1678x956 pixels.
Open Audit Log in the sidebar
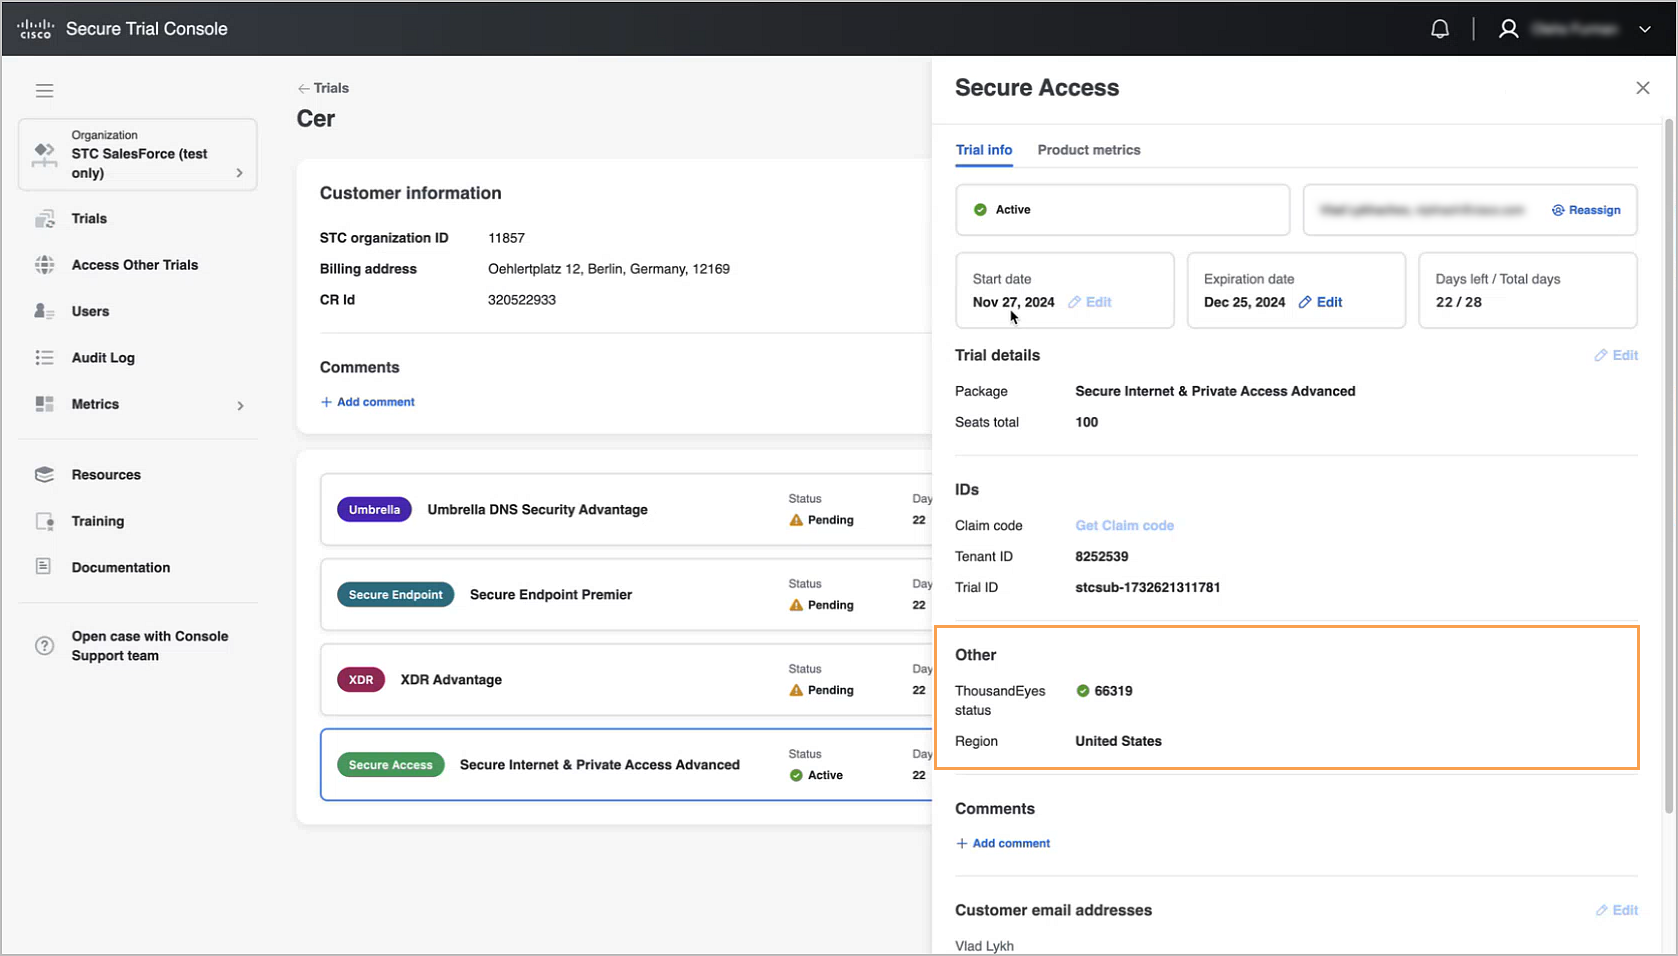(103, 358)
